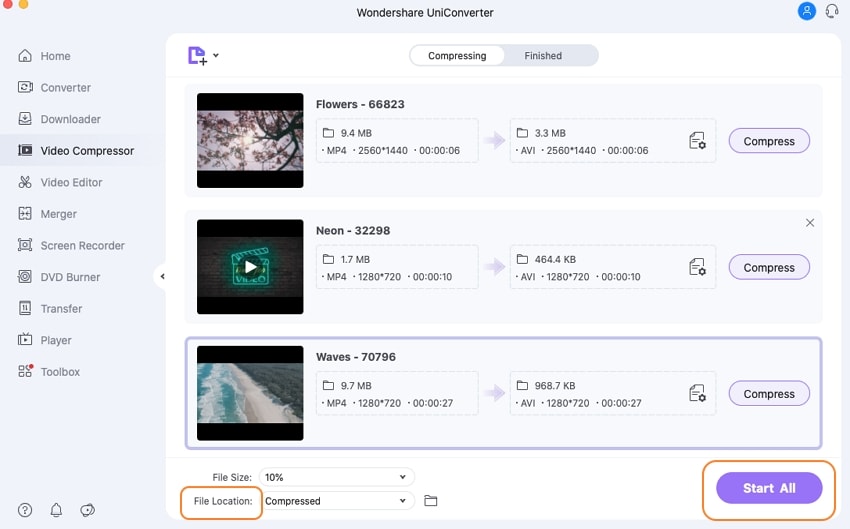Open user account profile icon

click(x=807, y=11)
